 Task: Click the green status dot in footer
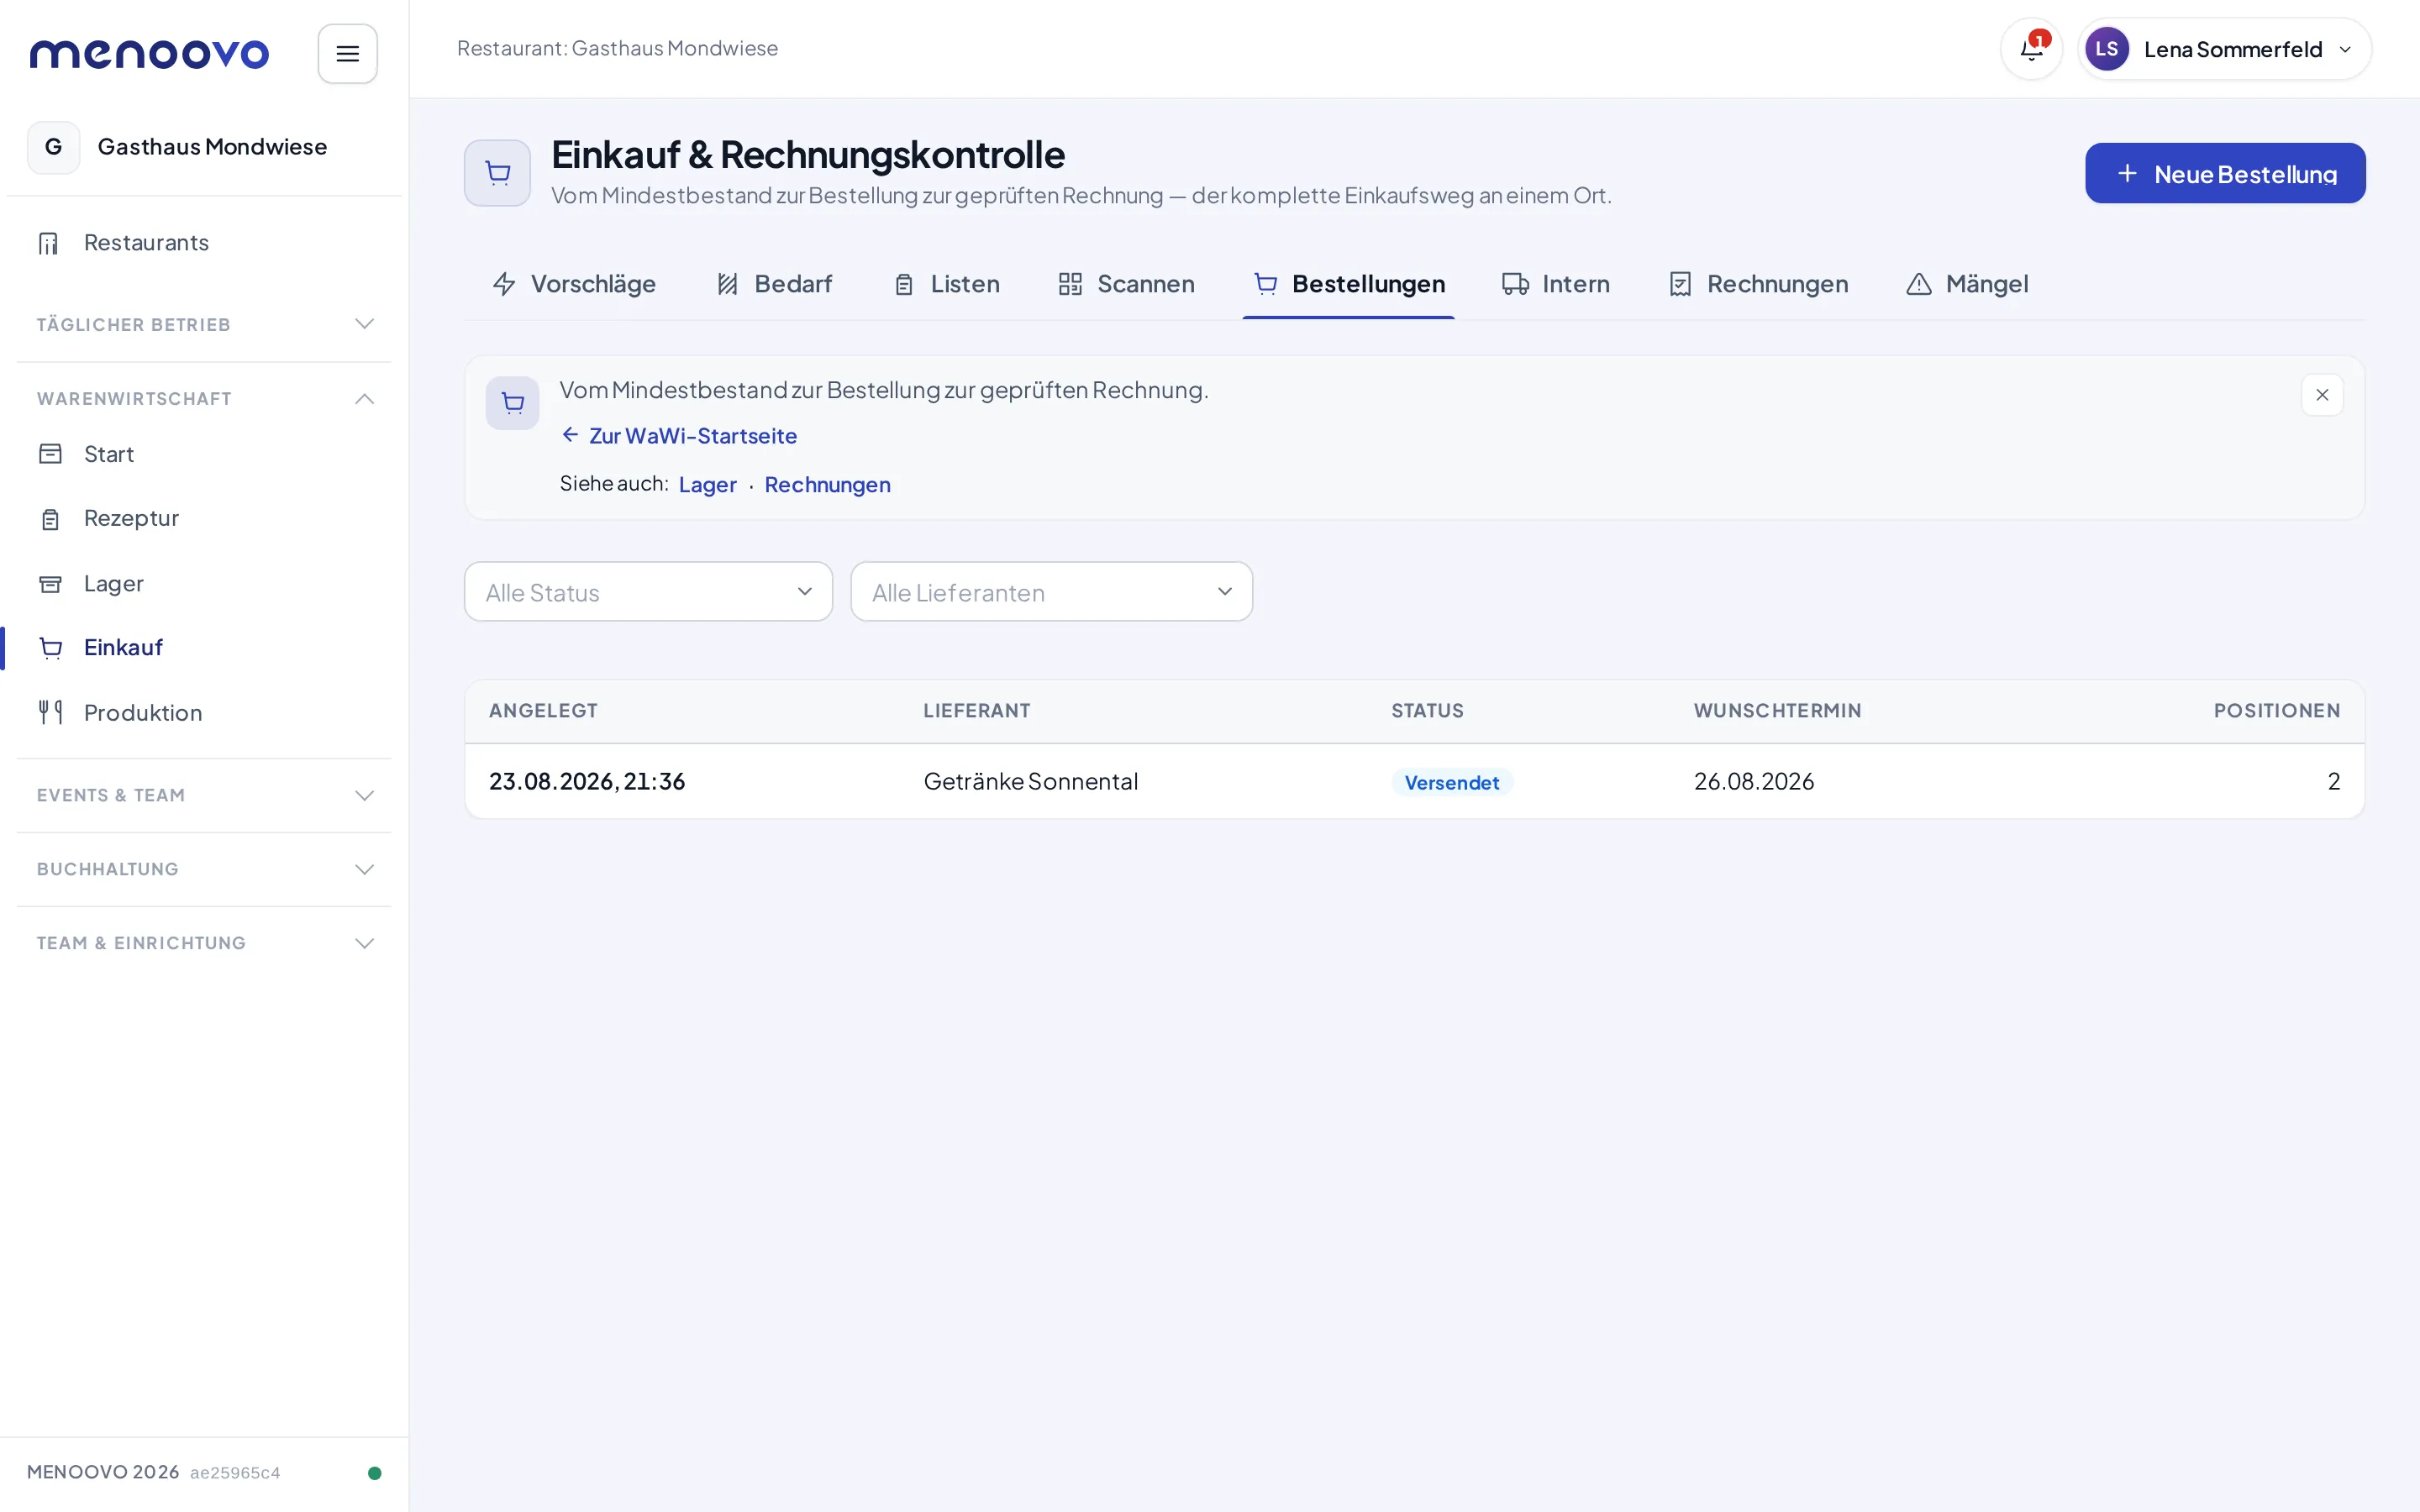pyautogui.click(x=374, y=1472)
